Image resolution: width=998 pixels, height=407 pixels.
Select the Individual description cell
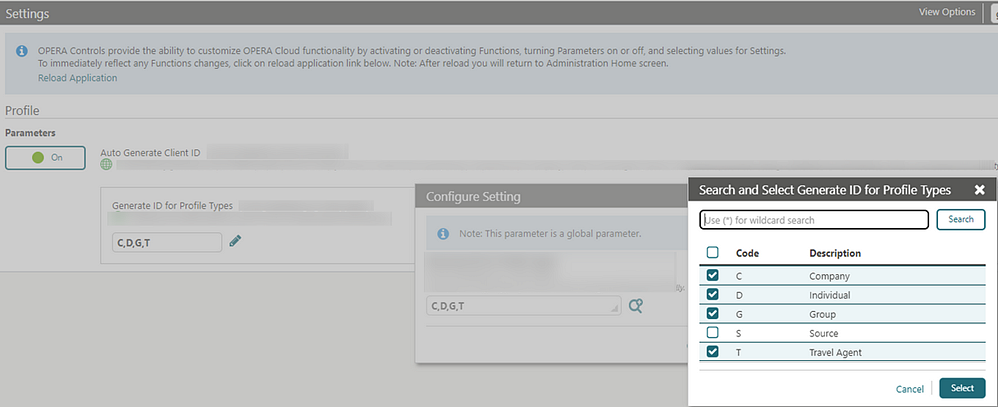point(829,296)
